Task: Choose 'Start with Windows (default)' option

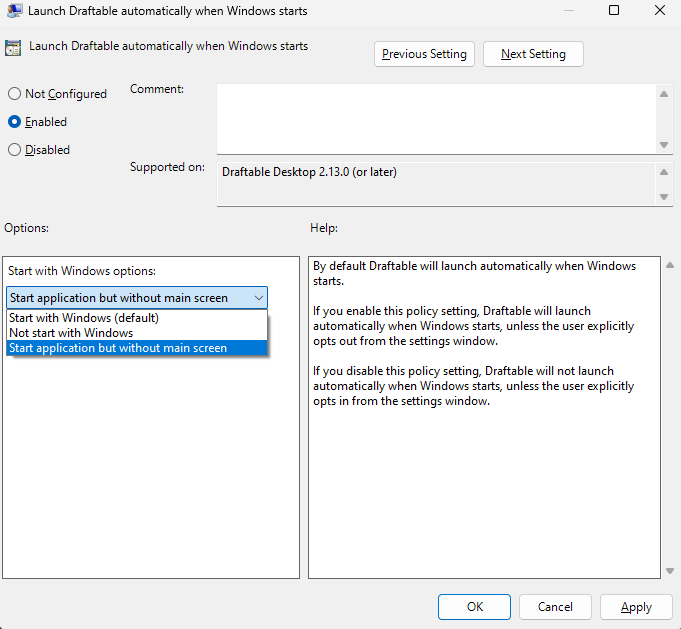Action: click(x=137, y=318)
